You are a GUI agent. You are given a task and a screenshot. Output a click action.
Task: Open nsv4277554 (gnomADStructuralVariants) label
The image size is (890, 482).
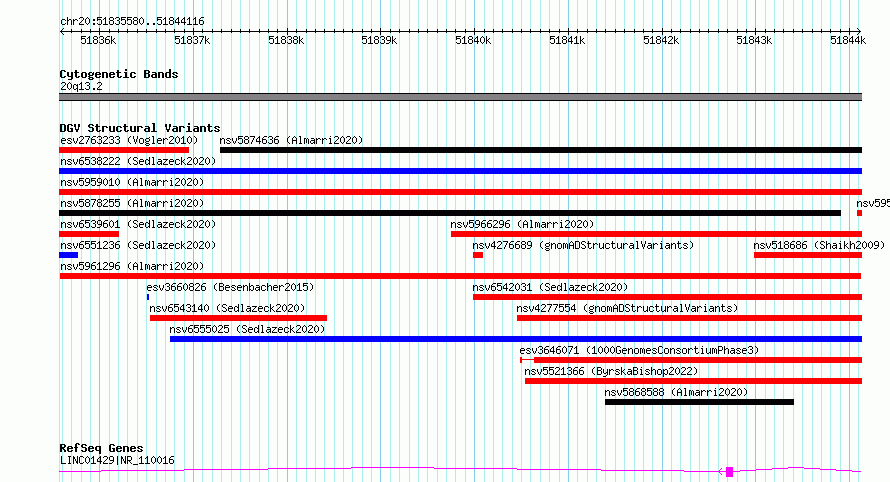point(627,308)
